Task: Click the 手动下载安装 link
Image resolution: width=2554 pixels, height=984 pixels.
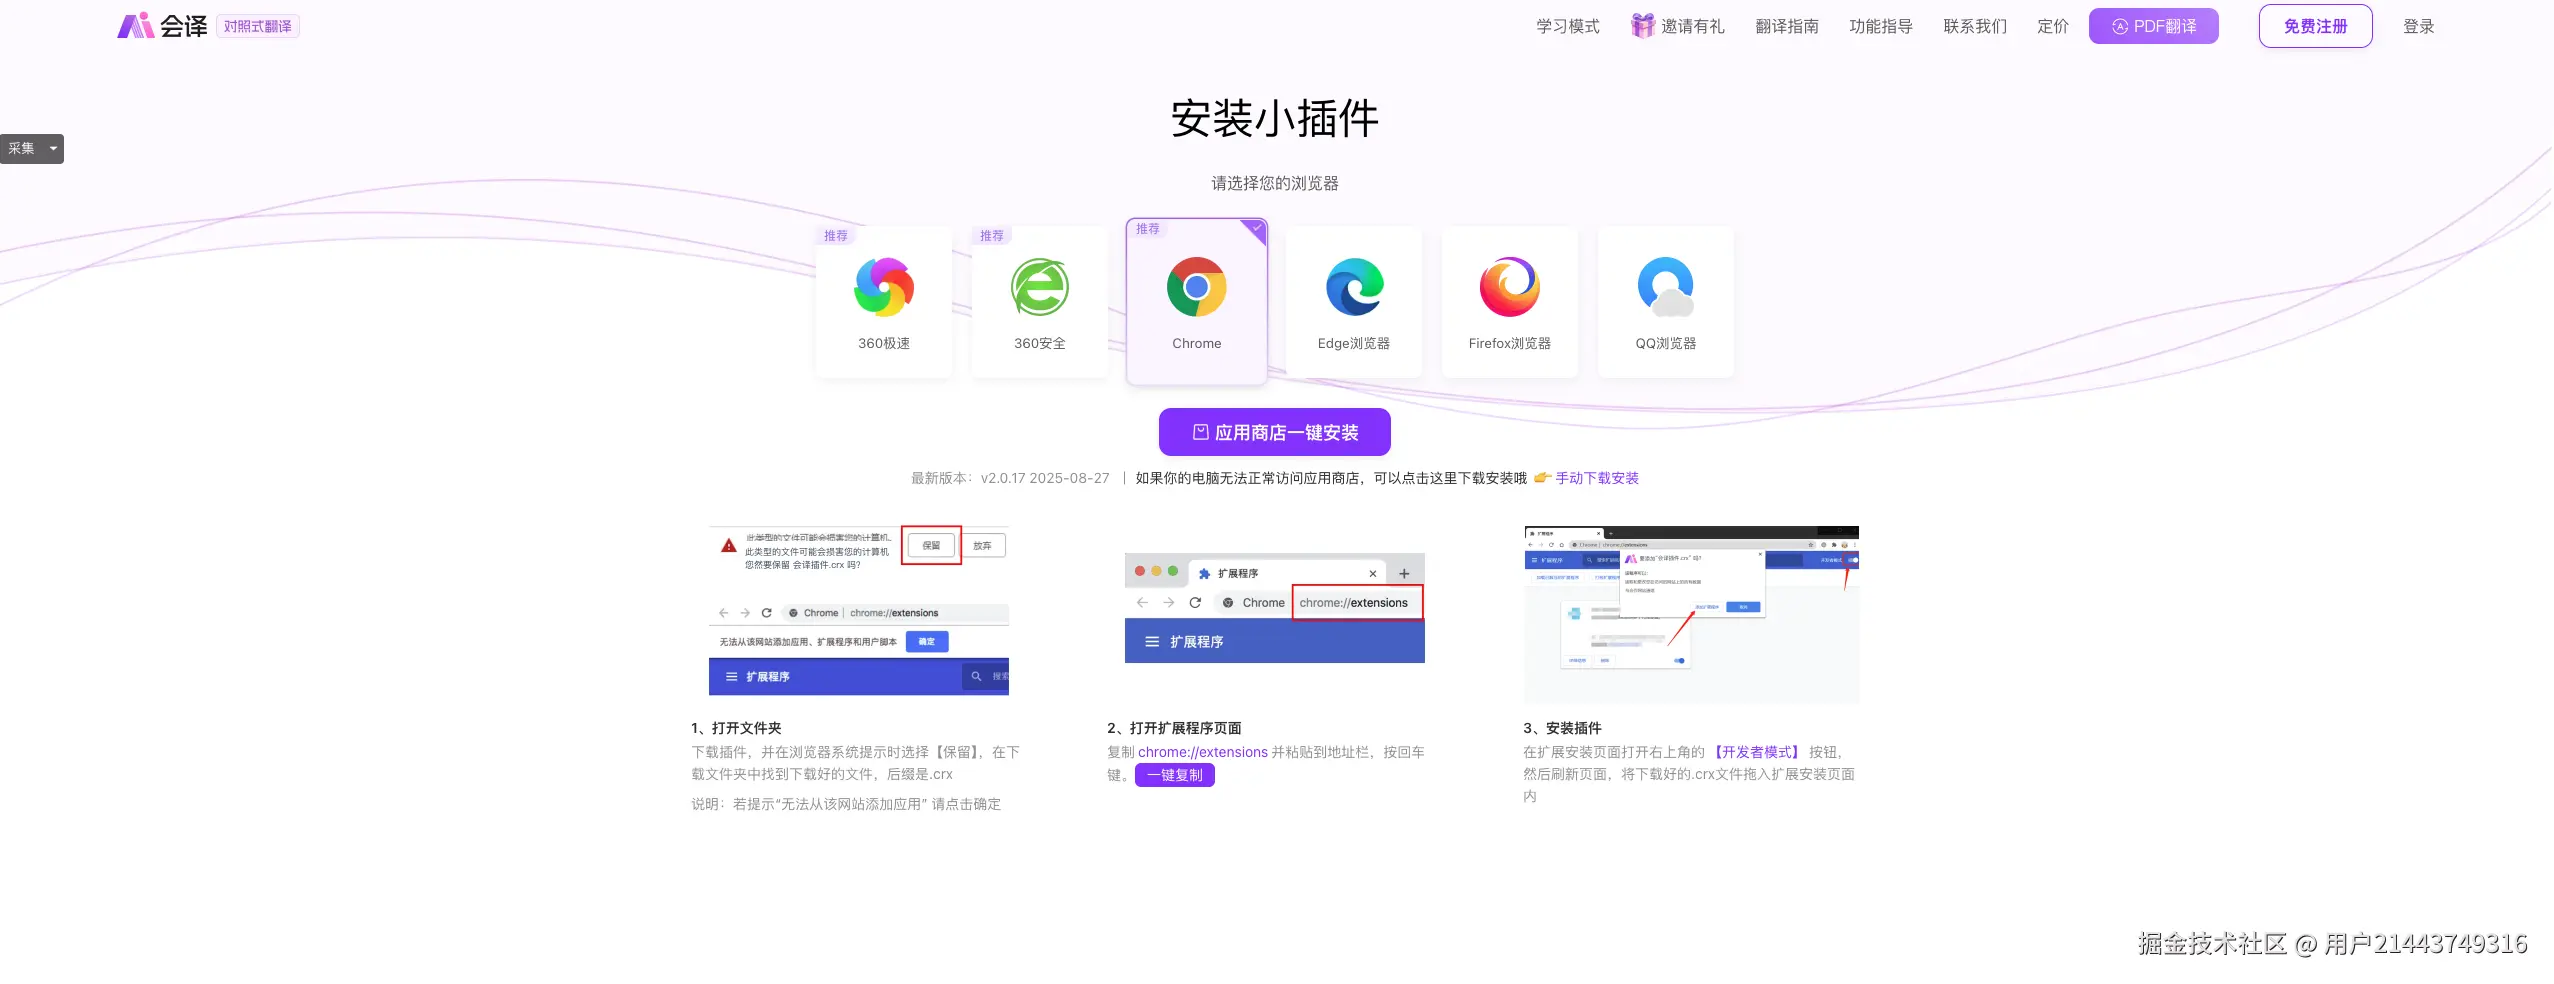Action: pos(1597,478)
